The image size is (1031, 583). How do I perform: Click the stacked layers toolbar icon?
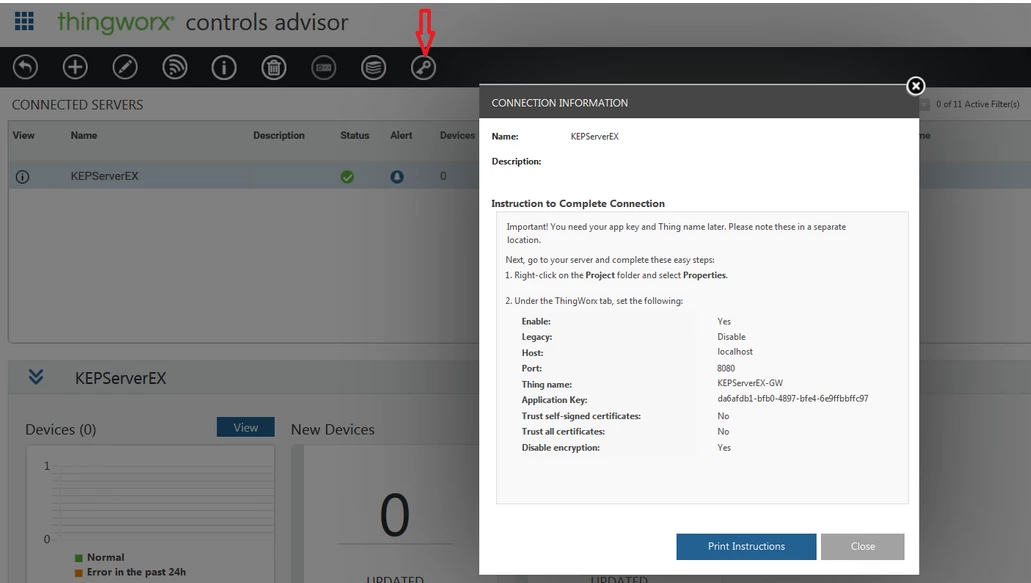point(373,67)
